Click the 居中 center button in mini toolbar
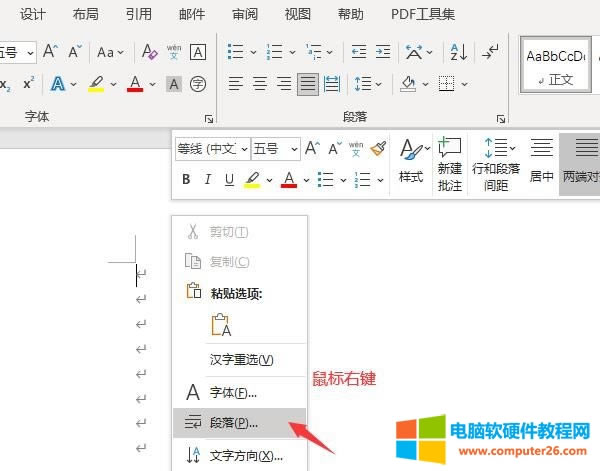Image resolution: width=600 pixels, height=471 pixels. pyautogui.click(x=541, y=162)
